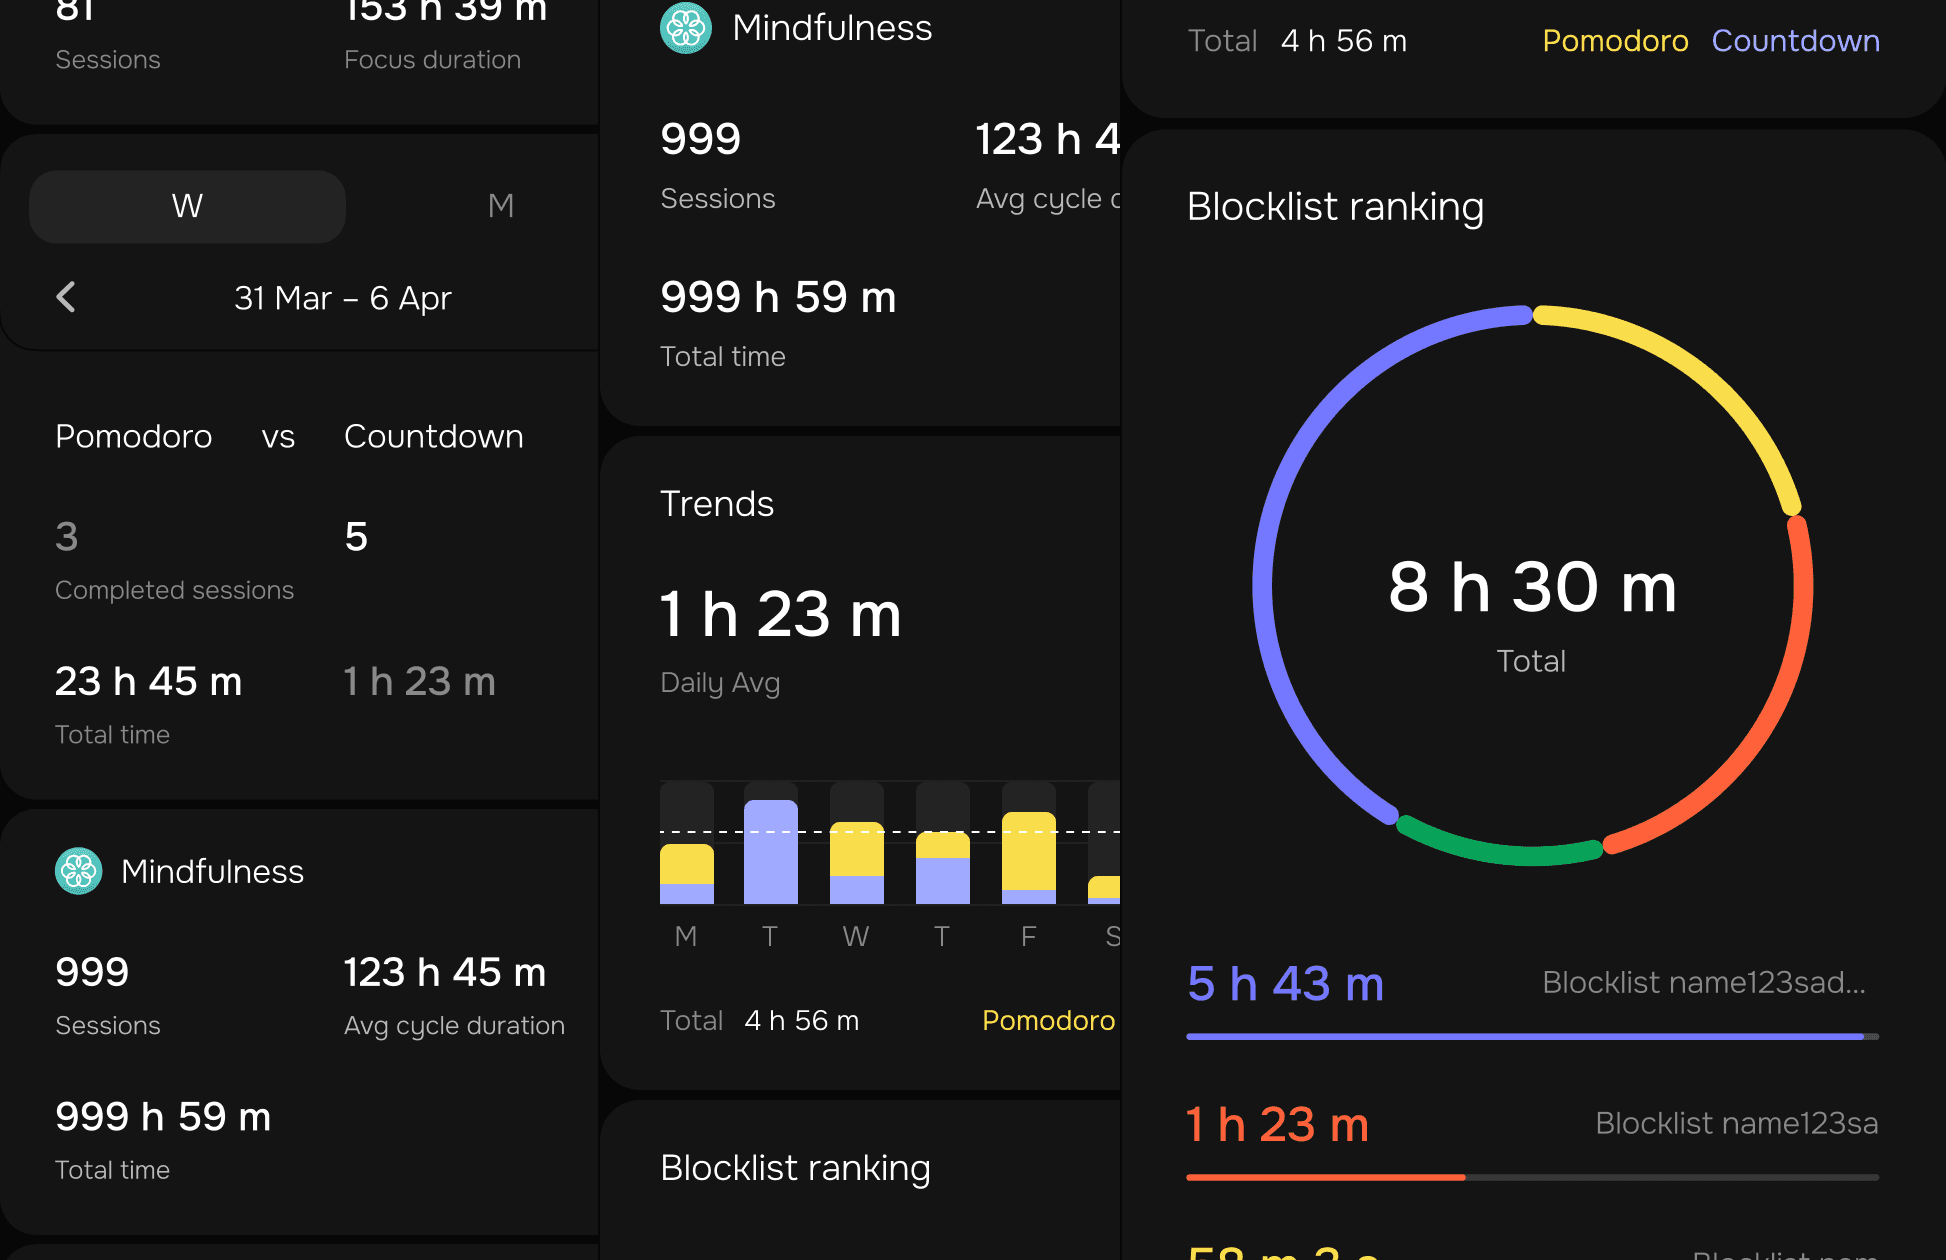Click Blocklist ranking heading in the middle column
Image resolution: width=1946 pixels, height=1260 pixels.
(795, 1168)
